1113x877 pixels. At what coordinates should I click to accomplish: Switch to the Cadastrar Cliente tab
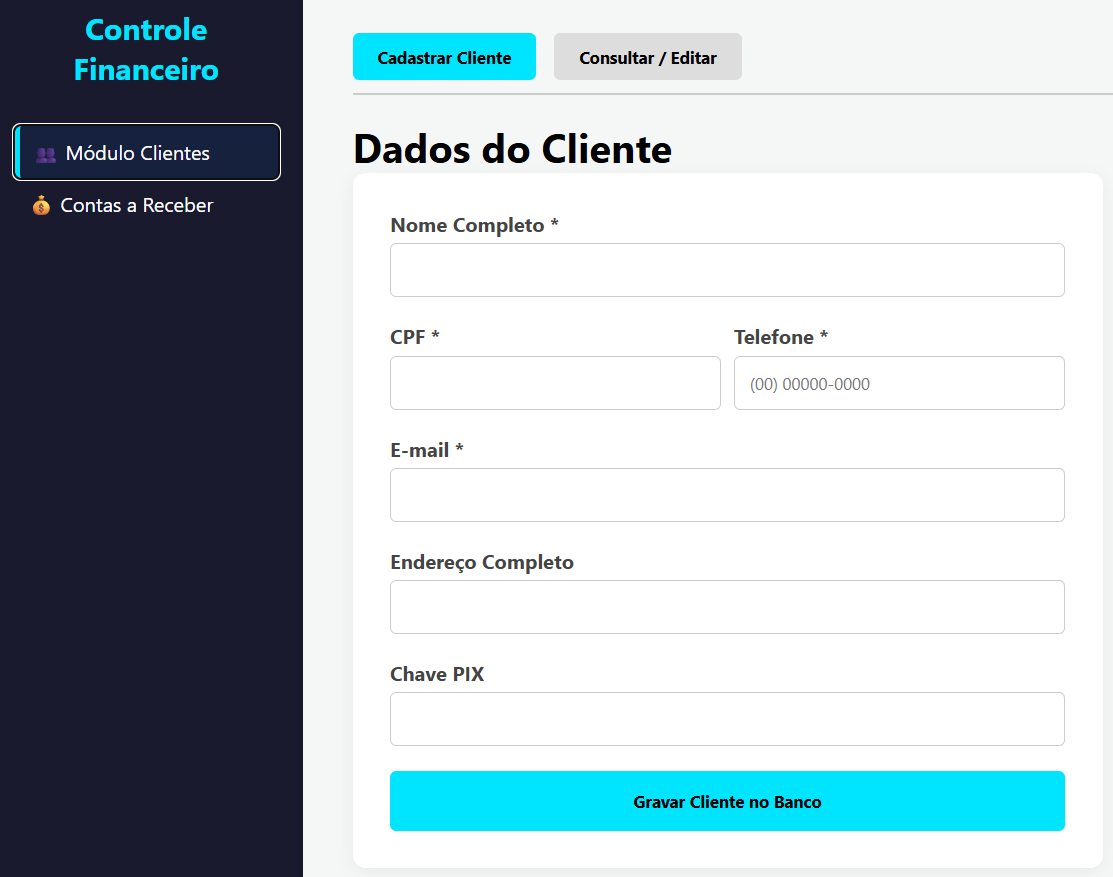tap(444, 57)
